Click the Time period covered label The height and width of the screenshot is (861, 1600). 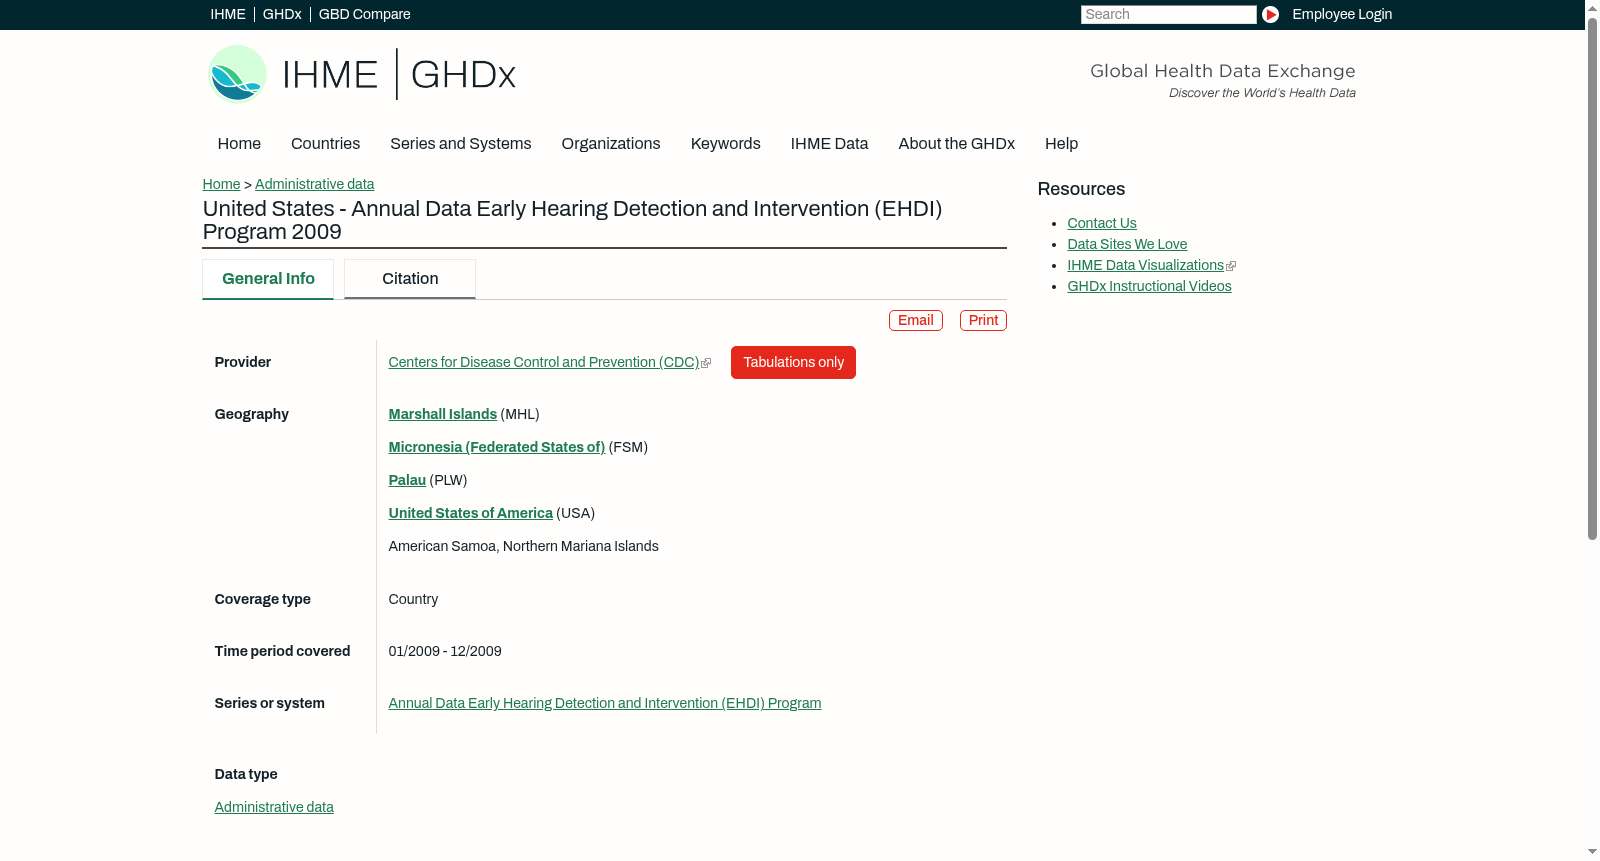[282, 651]
